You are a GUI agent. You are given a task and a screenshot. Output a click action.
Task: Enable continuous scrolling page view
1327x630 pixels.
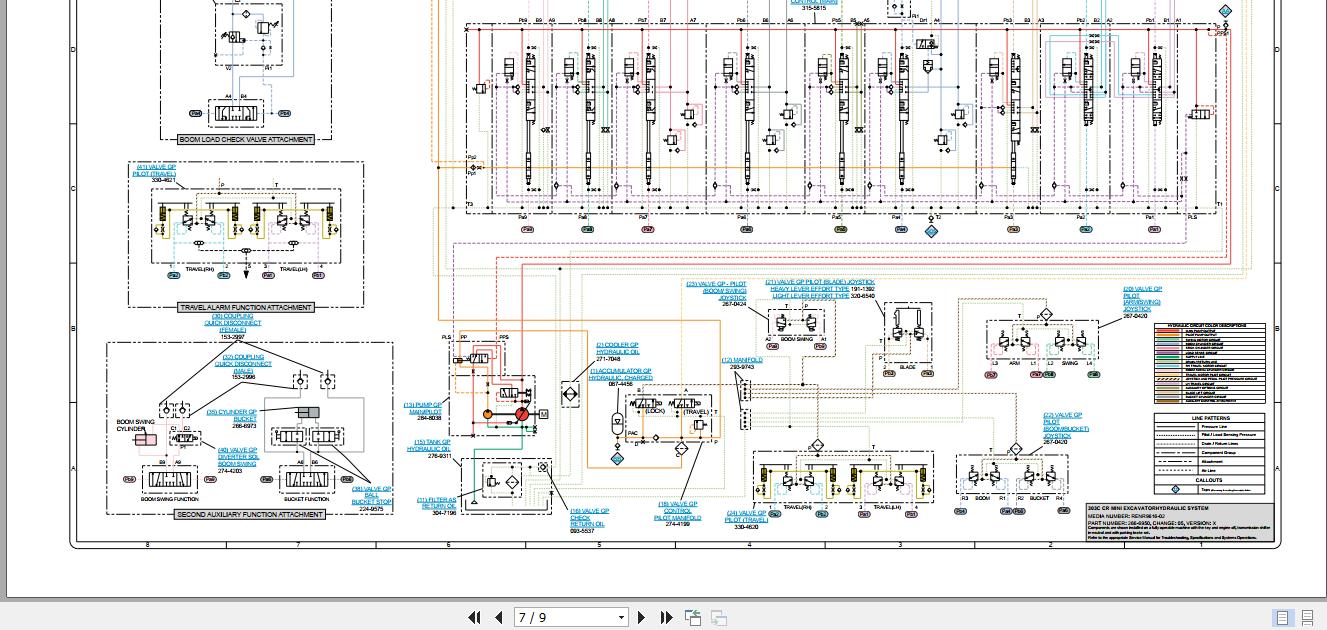[1308, 618]
